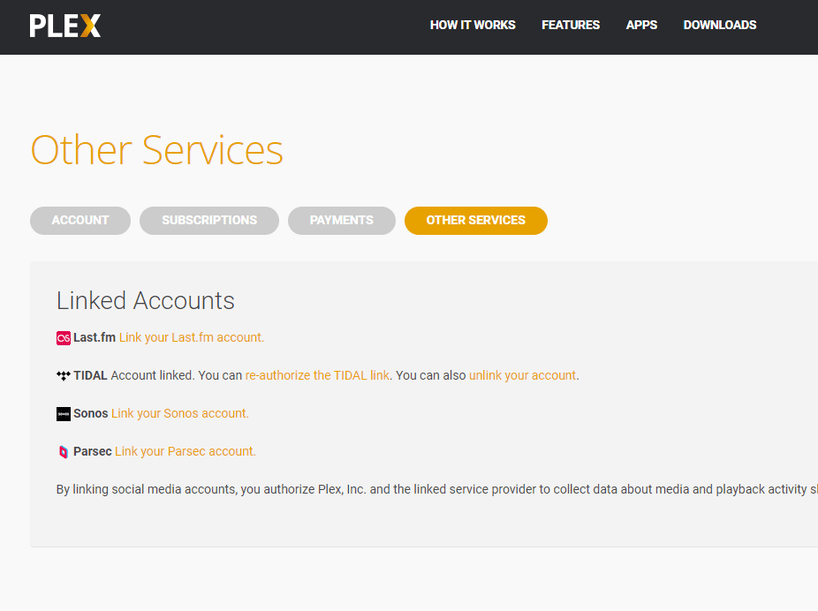Select the Other Services tab
The image size is (818, 611).
[x=476, y=220]
